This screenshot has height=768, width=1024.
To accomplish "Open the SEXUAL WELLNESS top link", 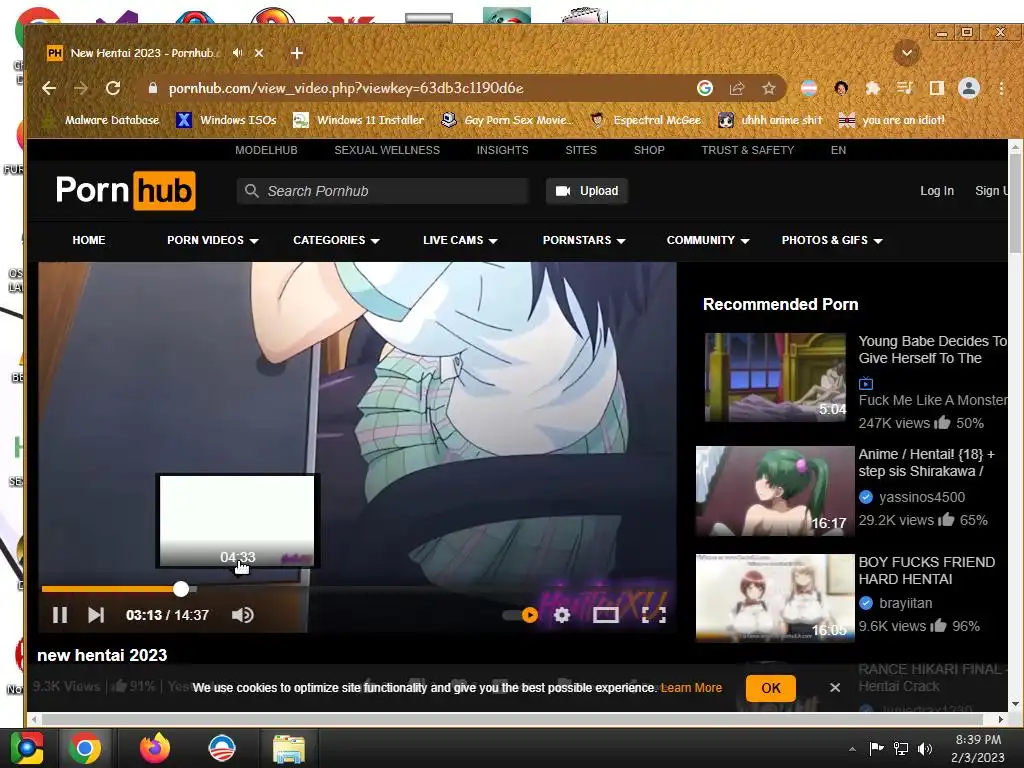I will pos(387,150).
